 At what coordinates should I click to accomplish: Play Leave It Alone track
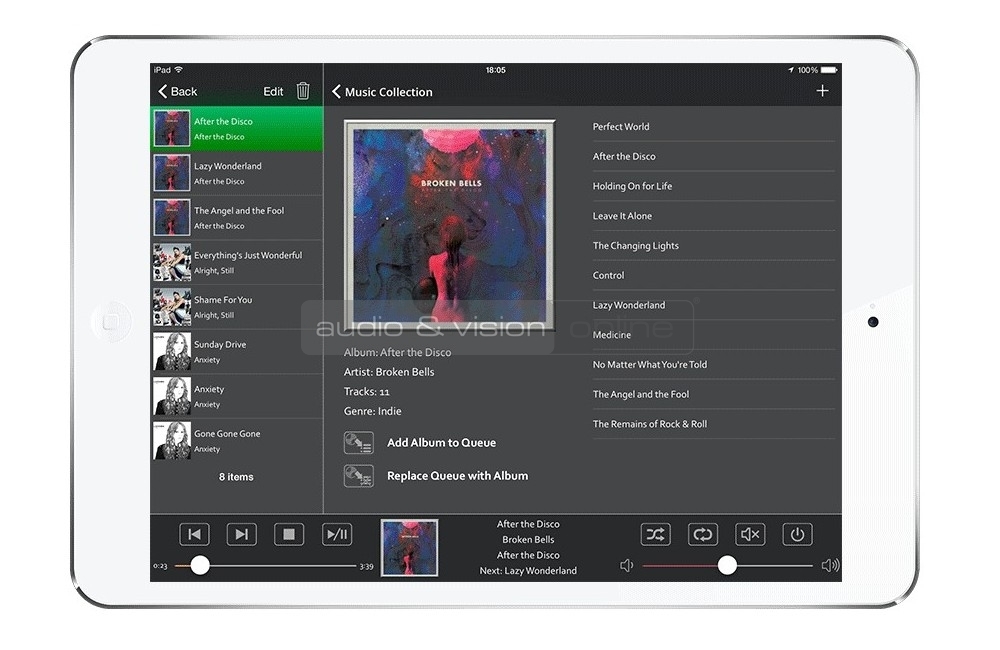pos(714,216)
